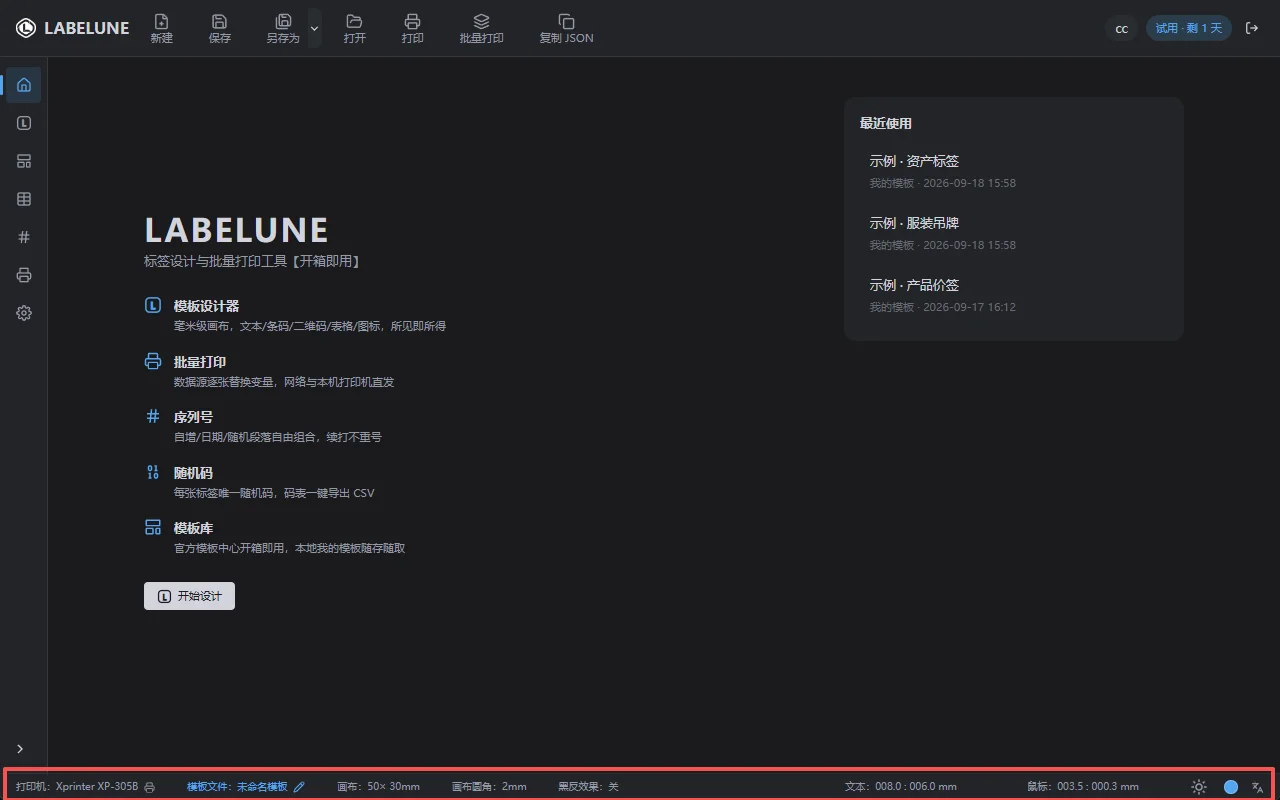Click the 试用·剩 1 天 trial badge
The height and width of the screenshot is (800, 1280).
[1188, 28]
